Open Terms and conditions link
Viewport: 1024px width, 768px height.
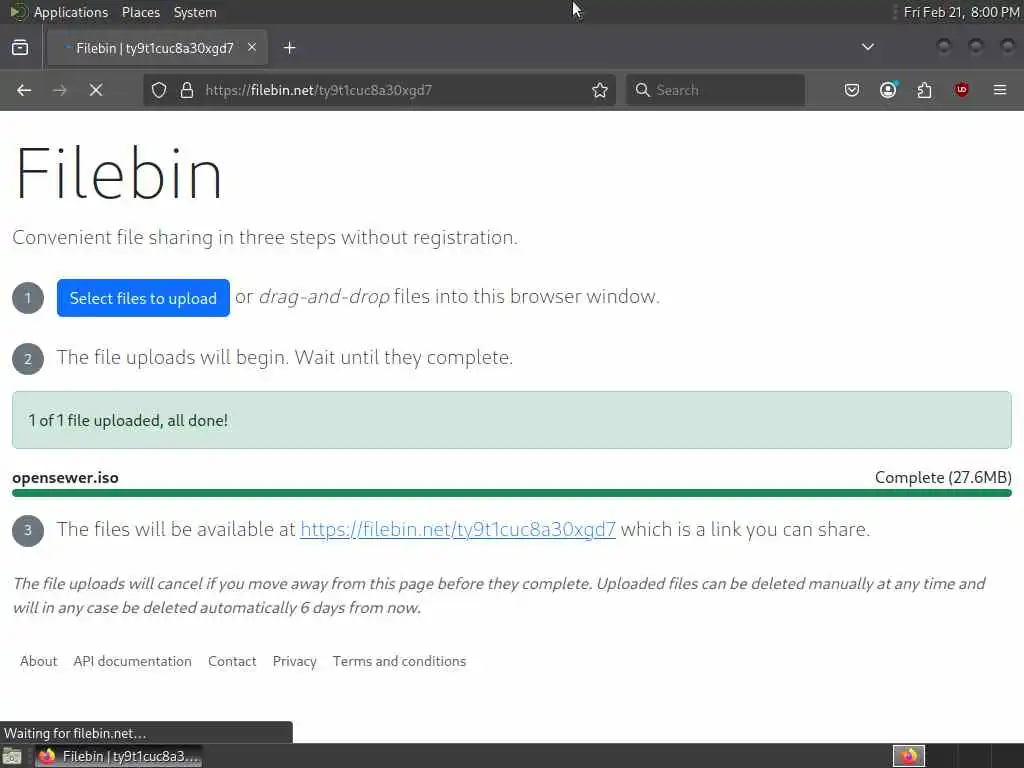[399, 661]
